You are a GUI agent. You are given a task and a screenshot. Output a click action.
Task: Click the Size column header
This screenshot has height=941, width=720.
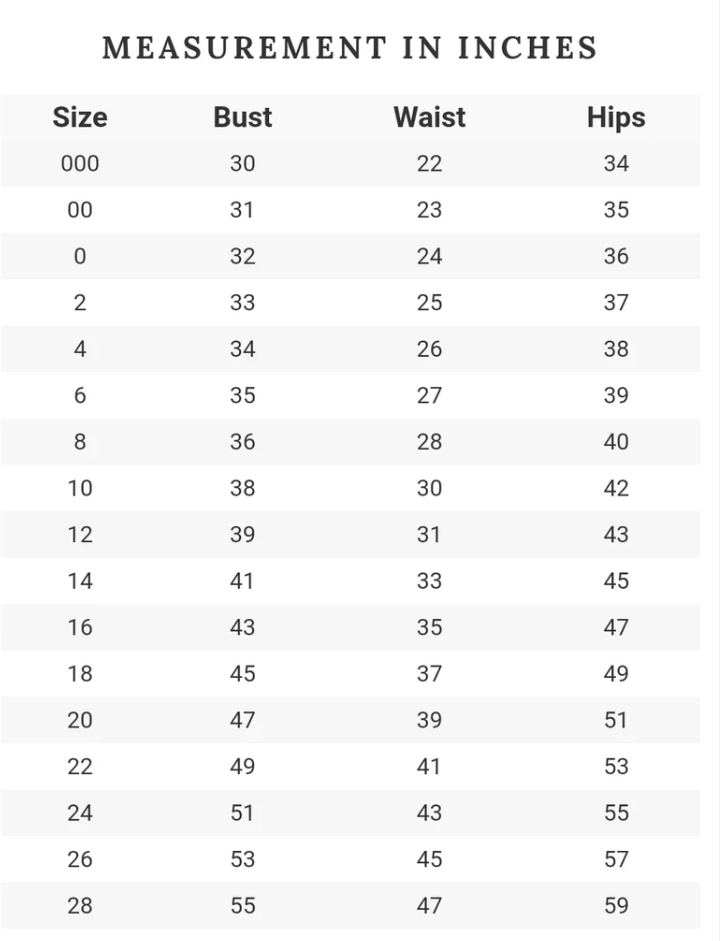point(80,117)
